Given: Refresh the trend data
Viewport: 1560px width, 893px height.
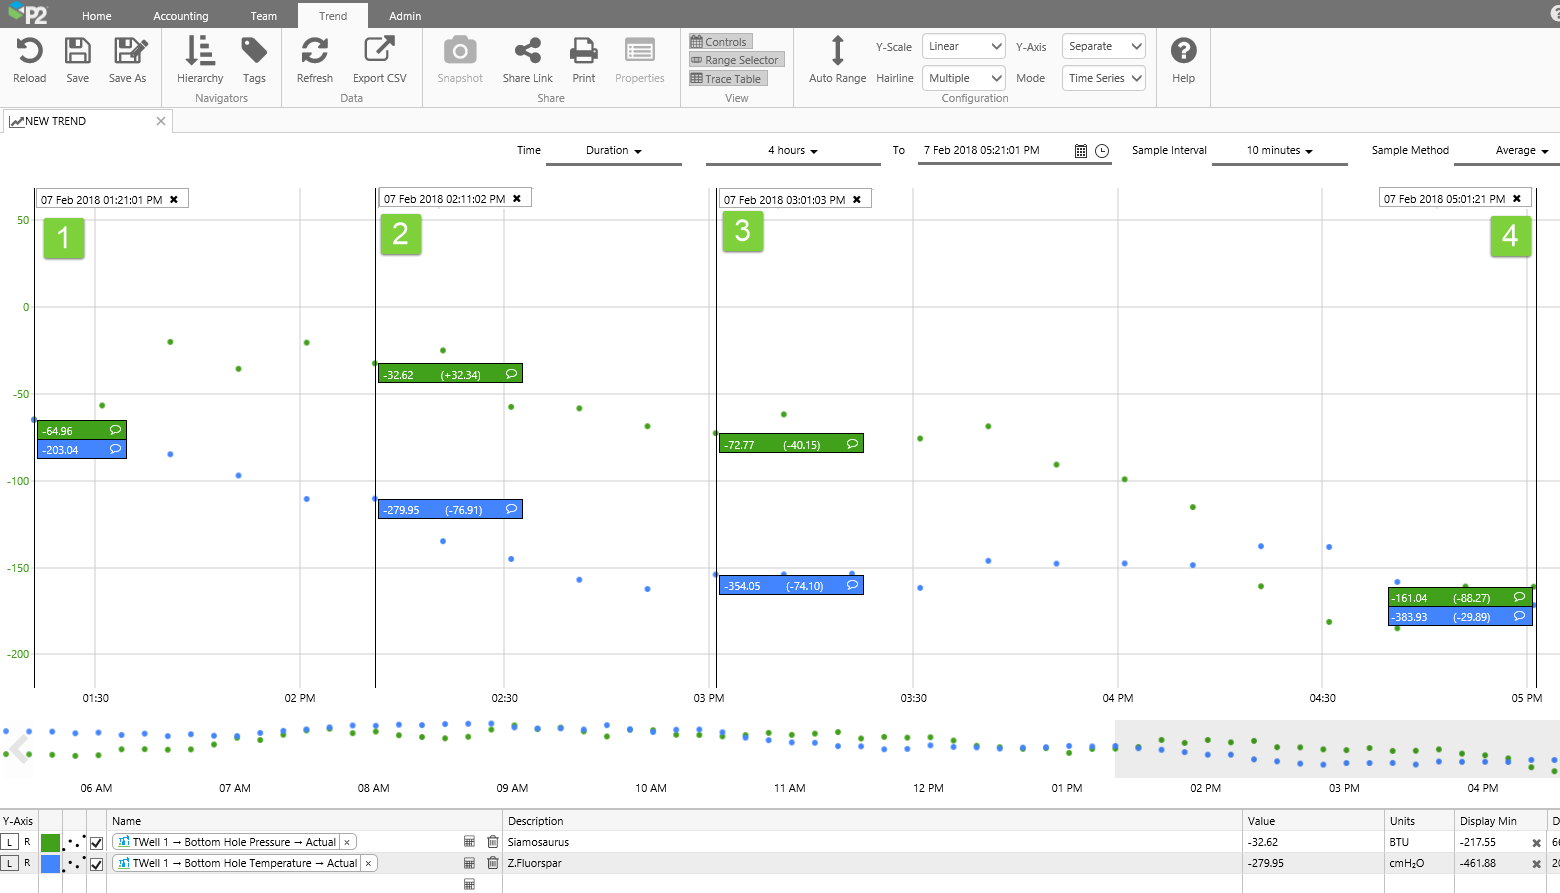Looking at the screenshot, I should pyautogui.click(x=314, y=51).
